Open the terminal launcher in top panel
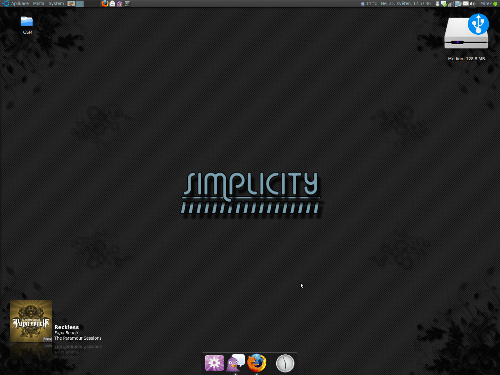Viewport: 500px width, 375px height. 127,4
